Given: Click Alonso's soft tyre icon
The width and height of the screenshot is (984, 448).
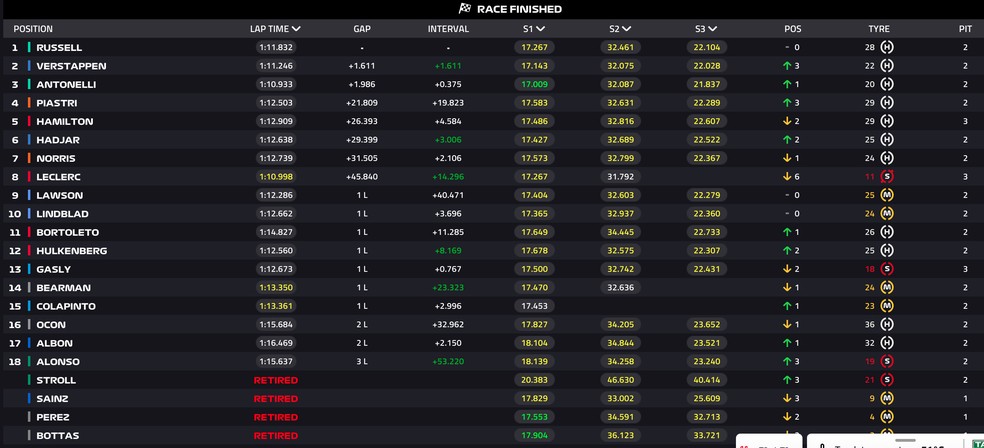Looking at the screenshot, I should pyautogui.click(x=887, y=361).
